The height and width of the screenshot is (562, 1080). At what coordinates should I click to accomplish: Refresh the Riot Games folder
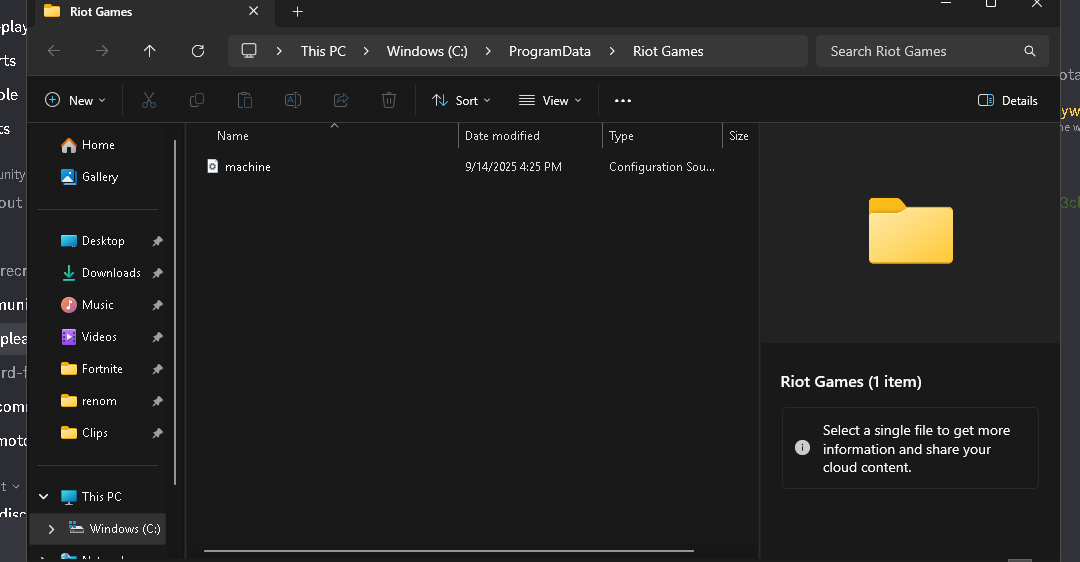[x=198, y=51]
